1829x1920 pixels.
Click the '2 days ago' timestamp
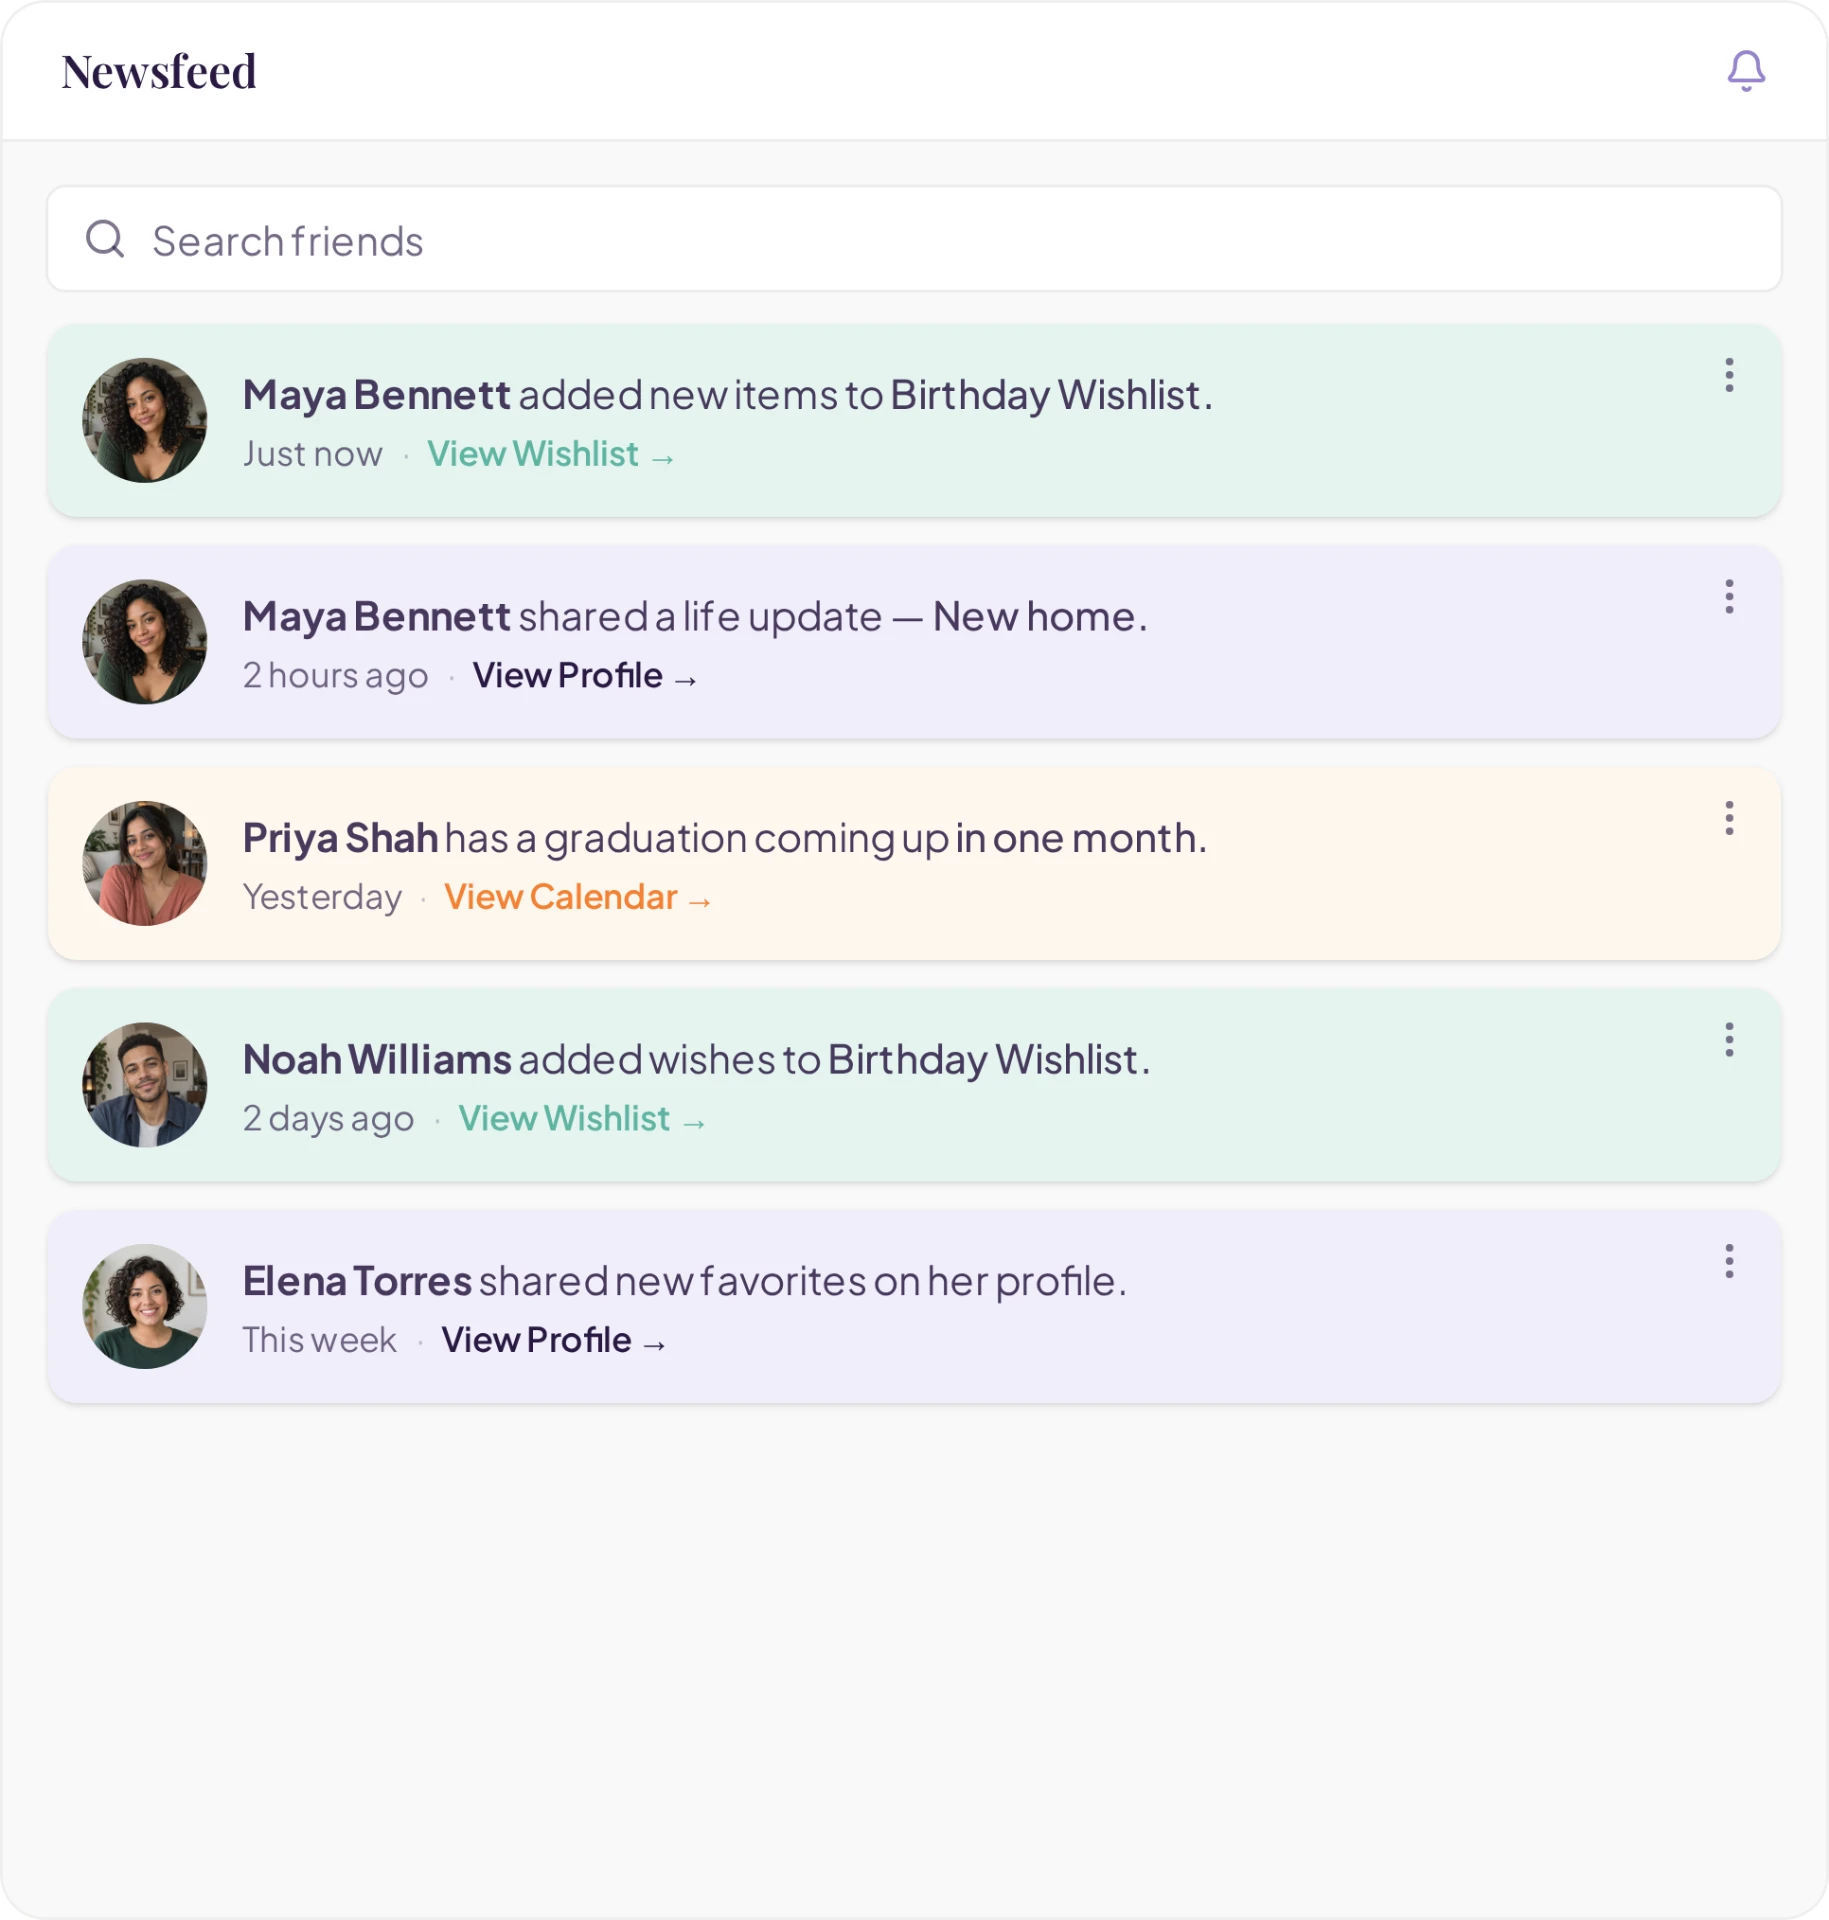tap(328, 1120)
